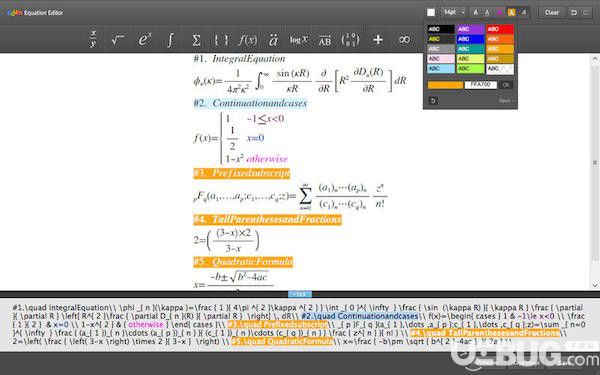This screenshot has width=600, height=375.
Task: Open the log x functions icon
Action: click(x=298, y=40)
